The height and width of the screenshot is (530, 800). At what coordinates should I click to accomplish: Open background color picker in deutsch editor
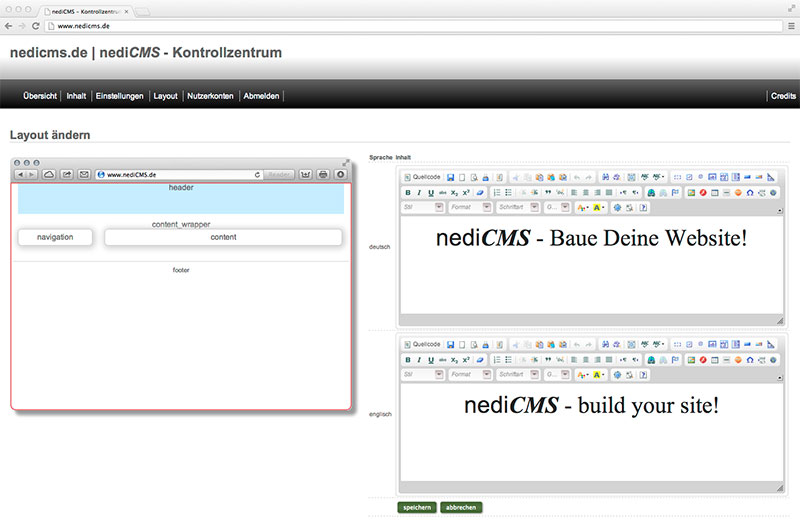598,207
